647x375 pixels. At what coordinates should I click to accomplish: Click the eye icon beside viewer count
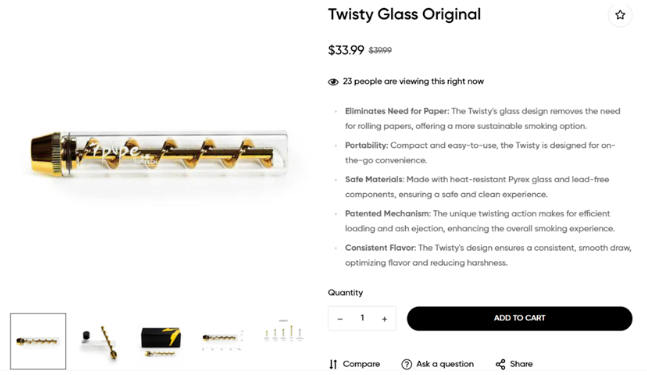pyautogui.click(x=333, y=82)
